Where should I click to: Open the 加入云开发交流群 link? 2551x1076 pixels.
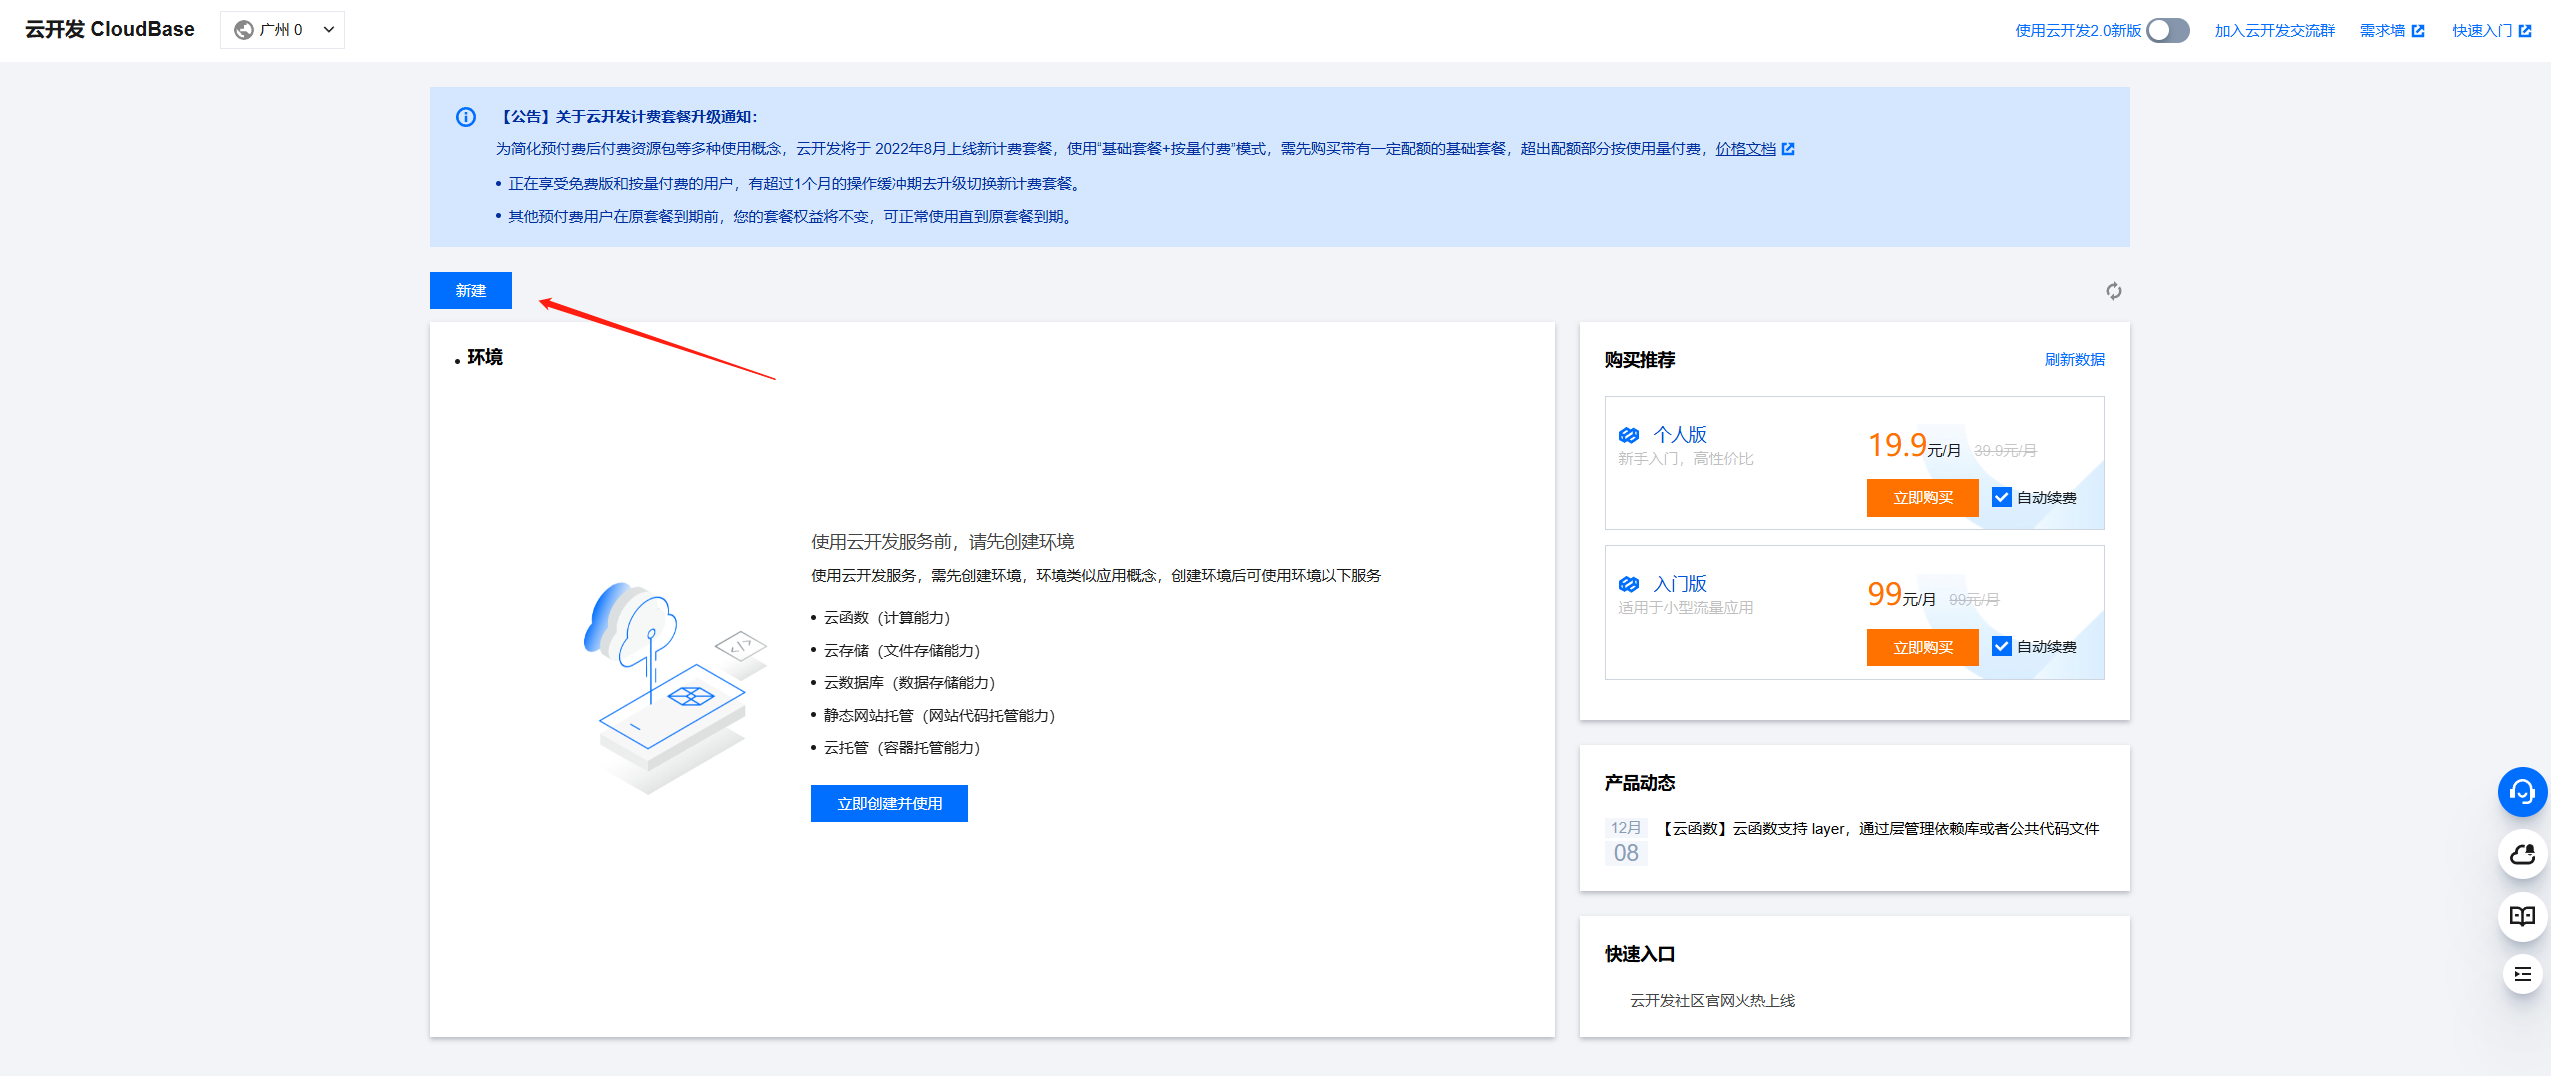[x=2274, y=31]
